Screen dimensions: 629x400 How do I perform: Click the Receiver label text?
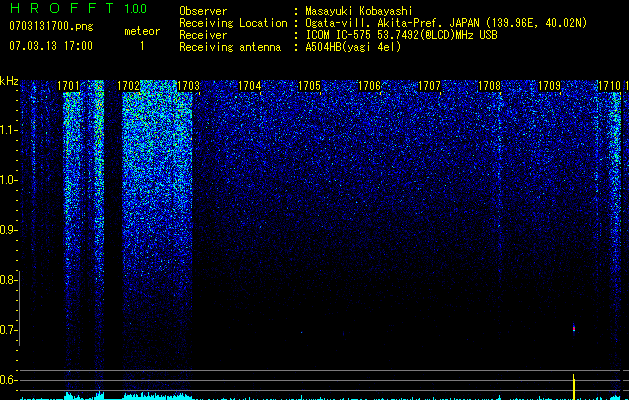point(203,35)
